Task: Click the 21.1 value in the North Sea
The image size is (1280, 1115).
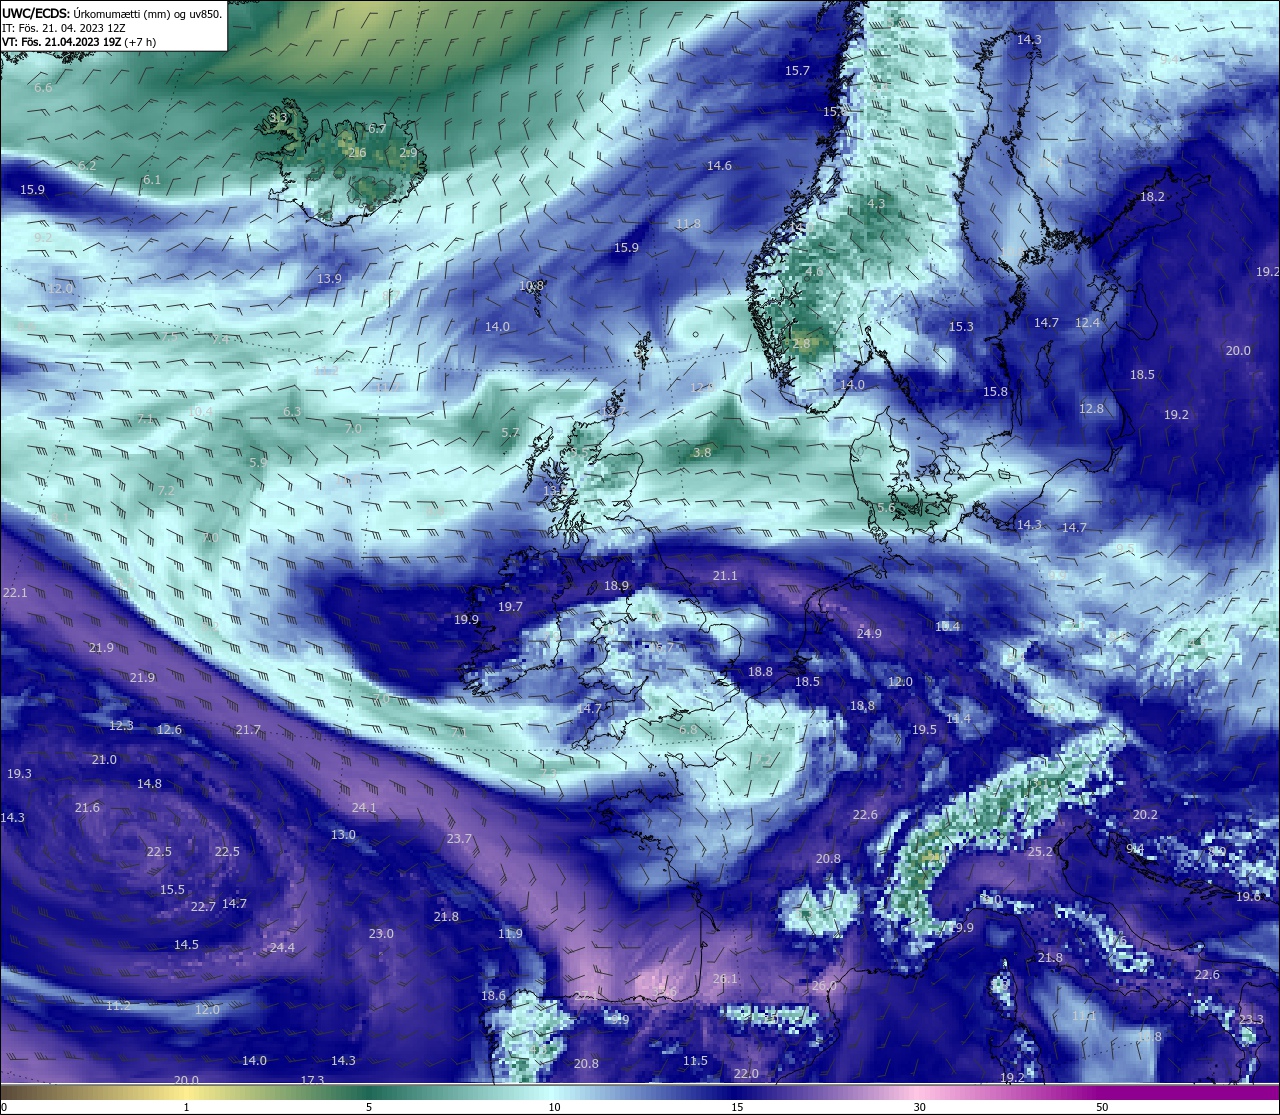Action: (x=725, y=576)
